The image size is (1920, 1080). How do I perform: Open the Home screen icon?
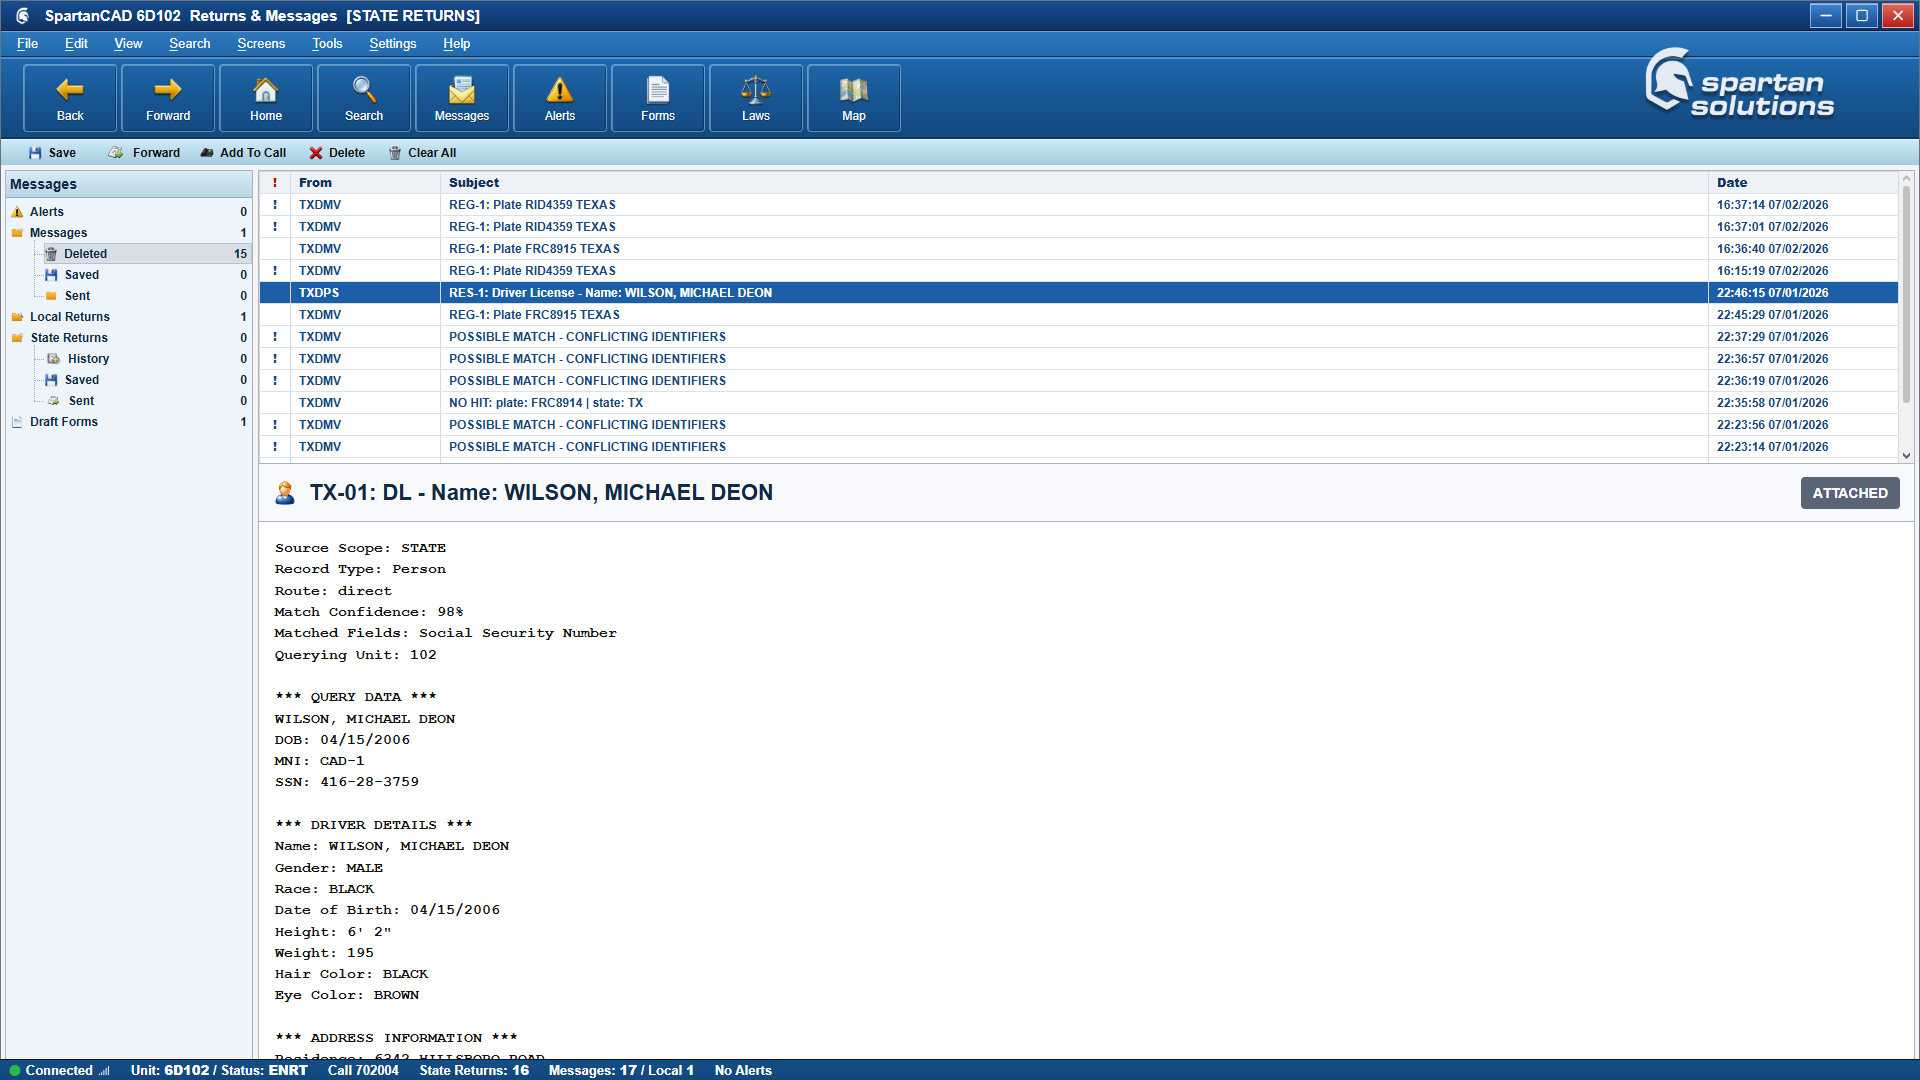[x=266, y=98]
